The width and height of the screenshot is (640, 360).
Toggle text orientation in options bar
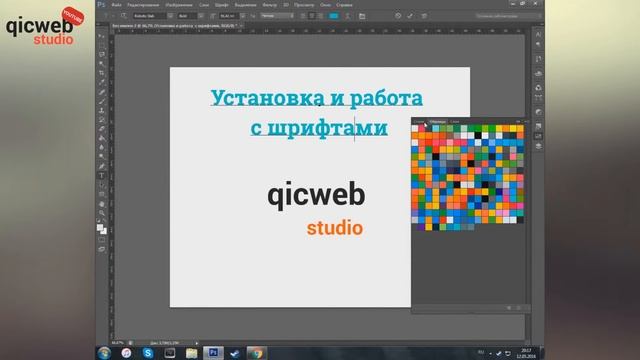click(123, 16)
